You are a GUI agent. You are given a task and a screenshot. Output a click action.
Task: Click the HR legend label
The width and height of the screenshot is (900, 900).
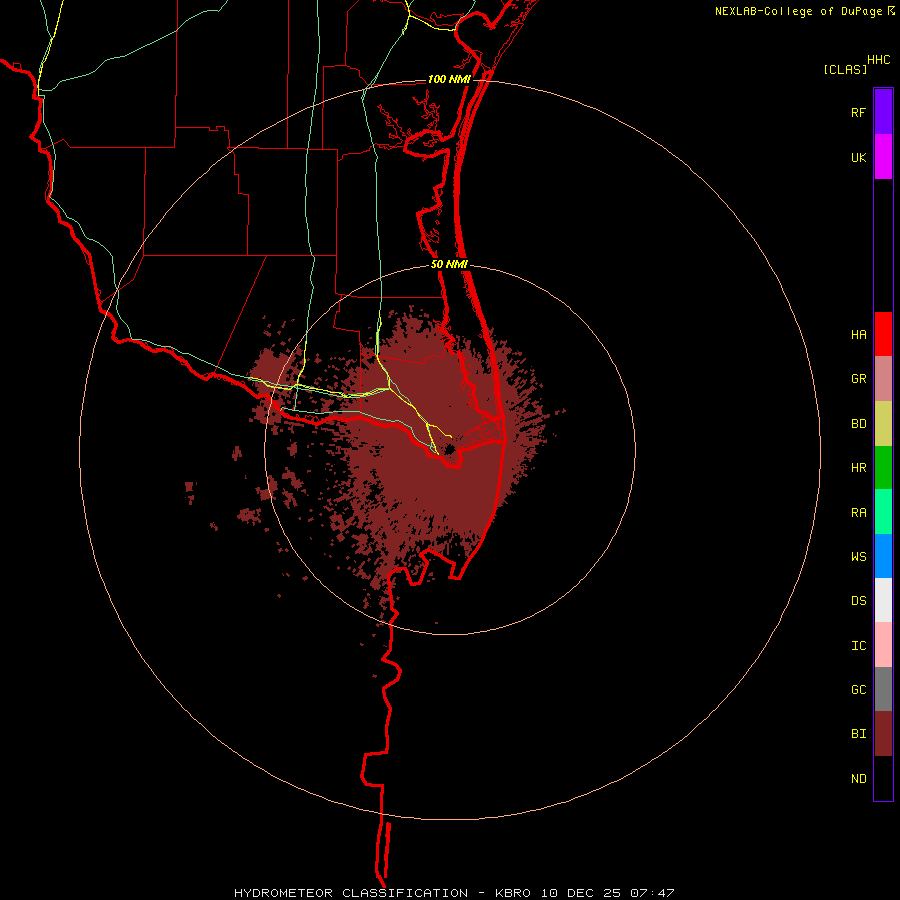point(858,468)
